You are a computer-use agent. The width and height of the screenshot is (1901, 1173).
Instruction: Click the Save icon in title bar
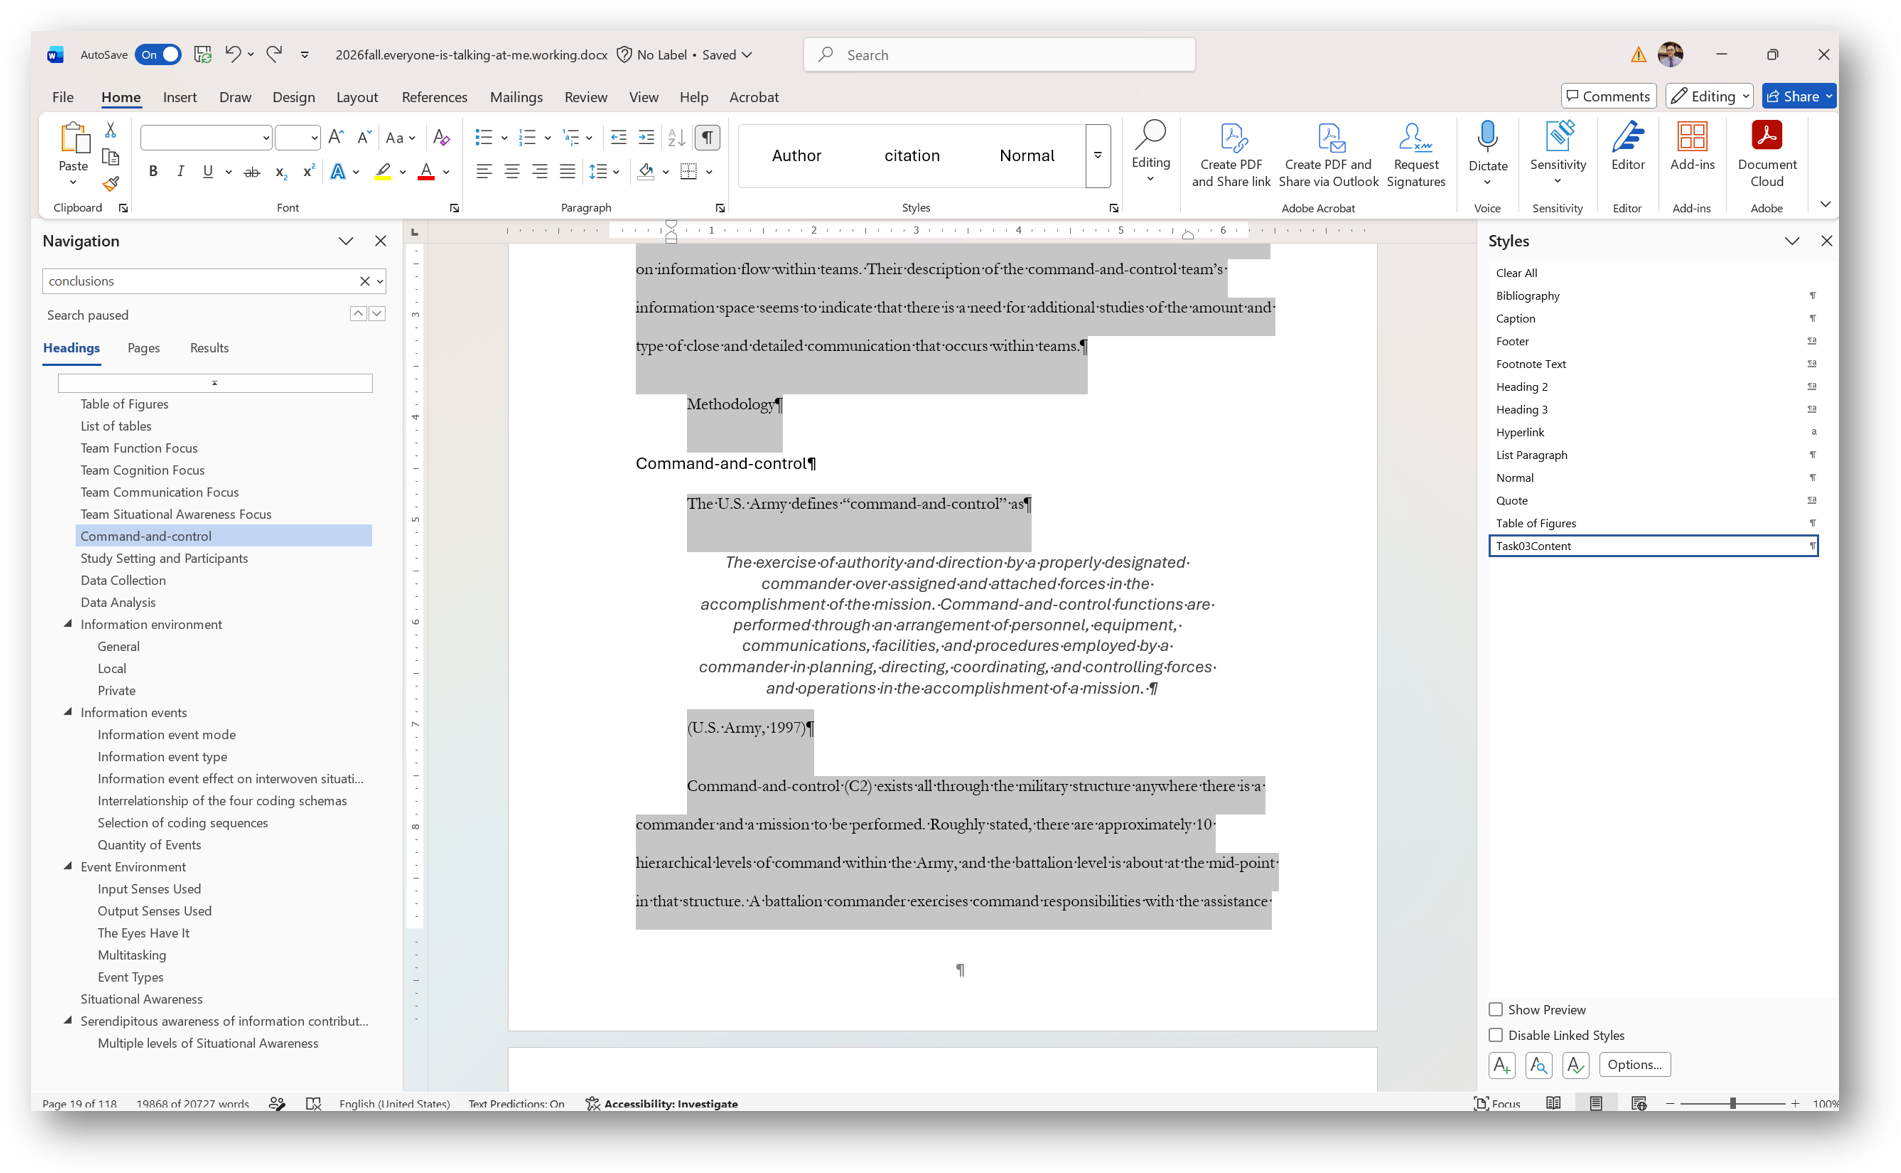tap(202, 54)
